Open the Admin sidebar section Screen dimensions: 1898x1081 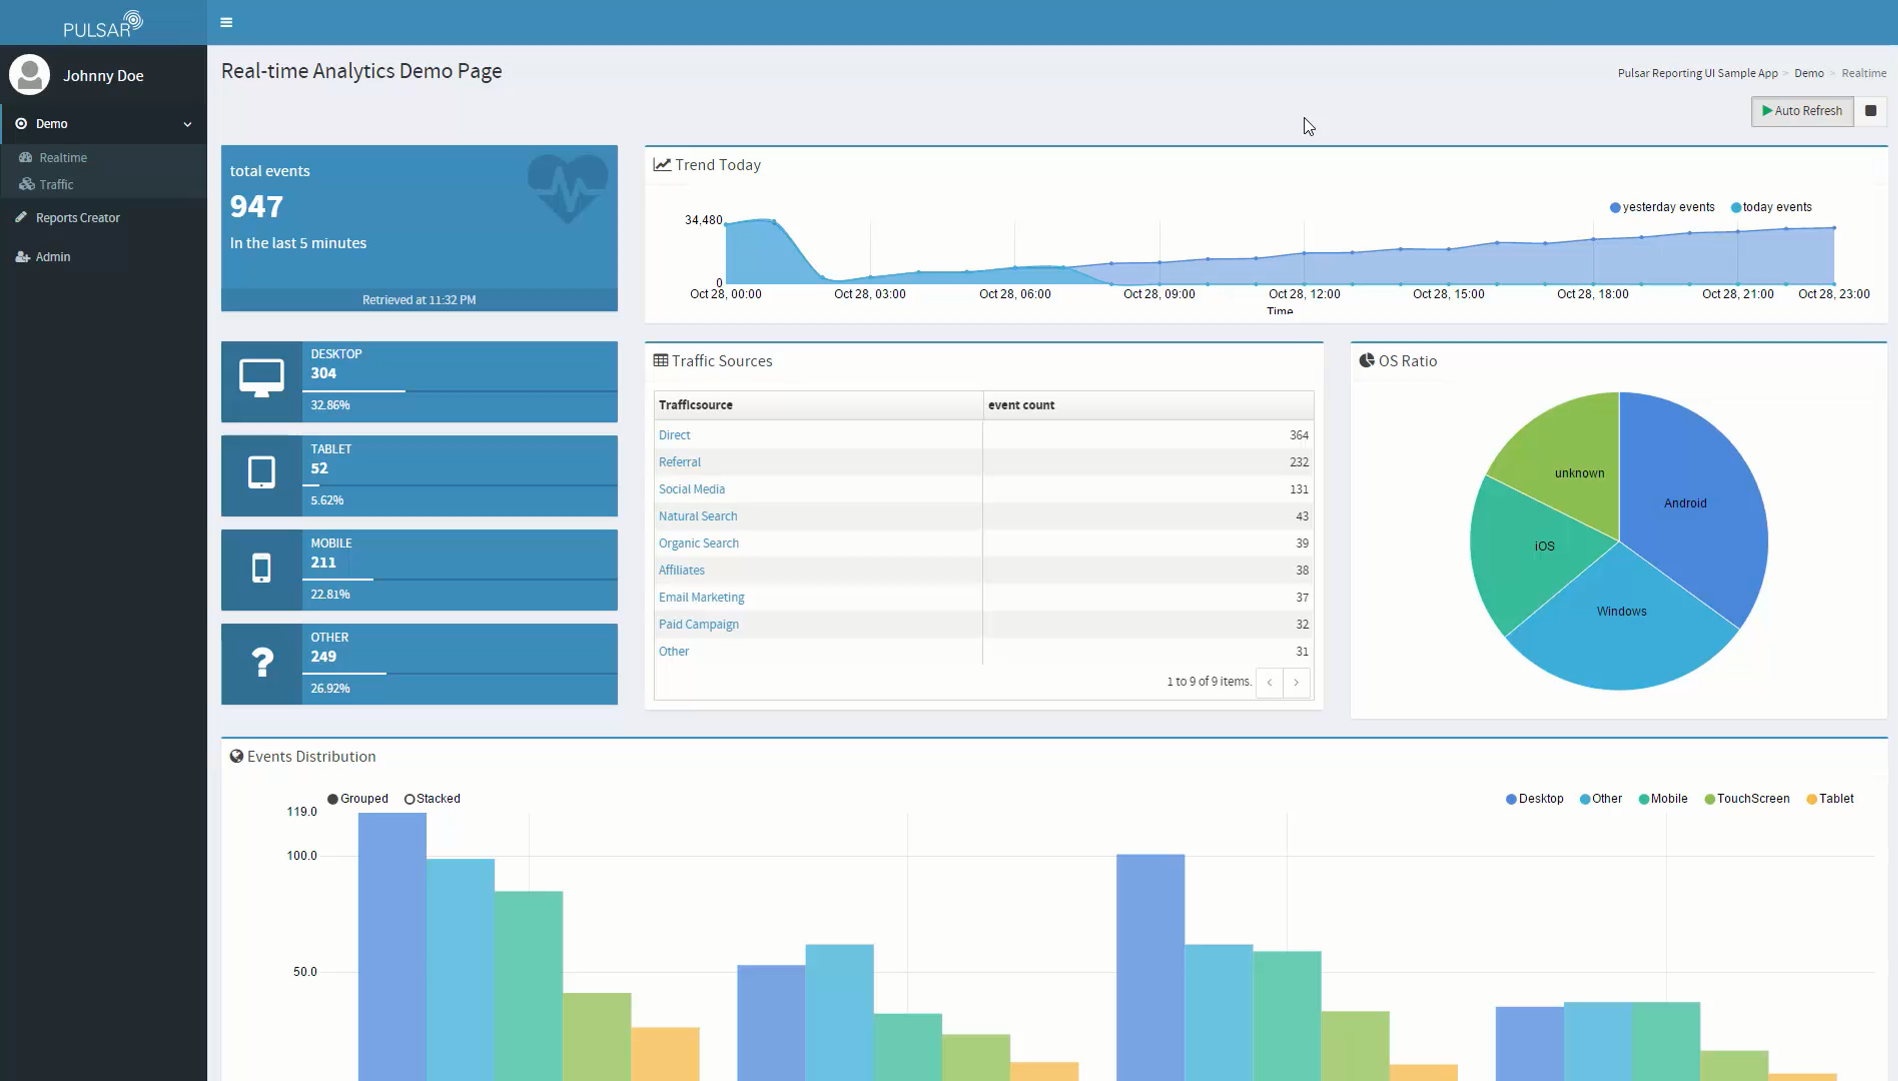click(104, 257)
